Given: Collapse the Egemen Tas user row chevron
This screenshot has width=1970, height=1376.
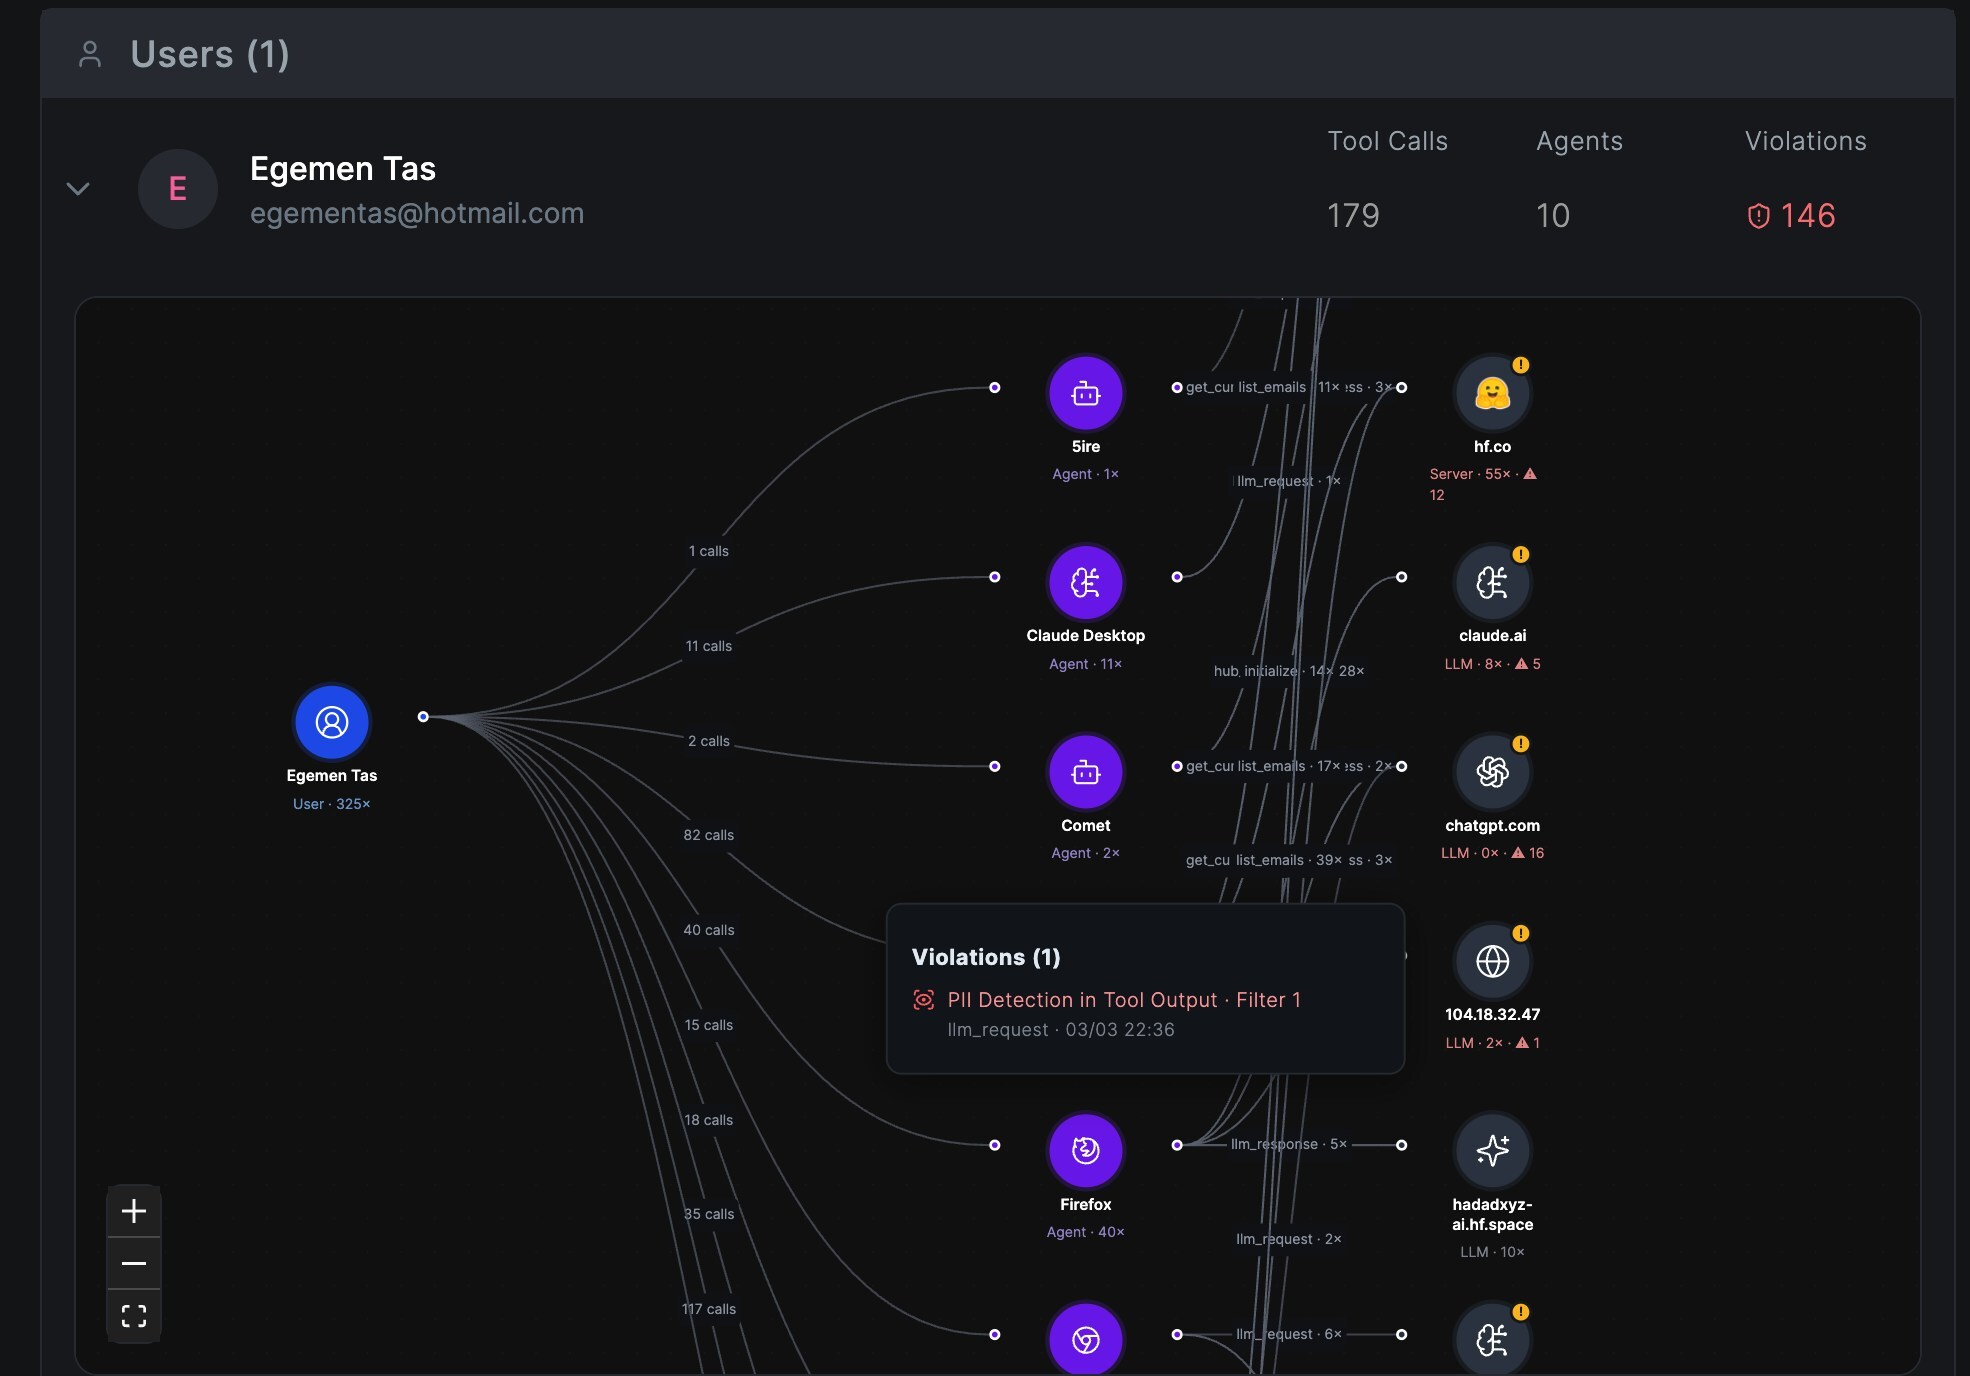Looking at the screenshot, I should (78, 189).
